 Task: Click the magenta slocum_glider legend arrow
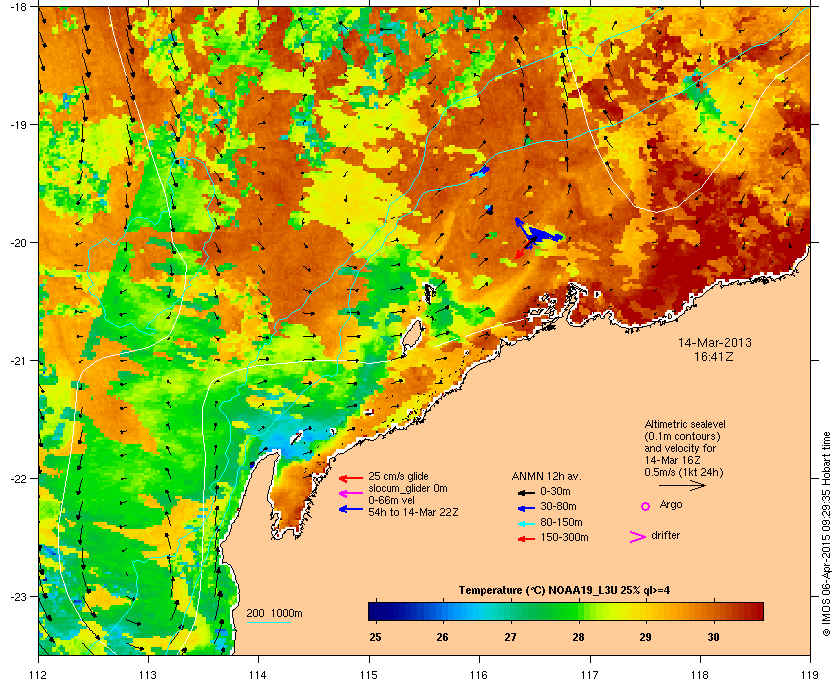click(x=351, y=493)
